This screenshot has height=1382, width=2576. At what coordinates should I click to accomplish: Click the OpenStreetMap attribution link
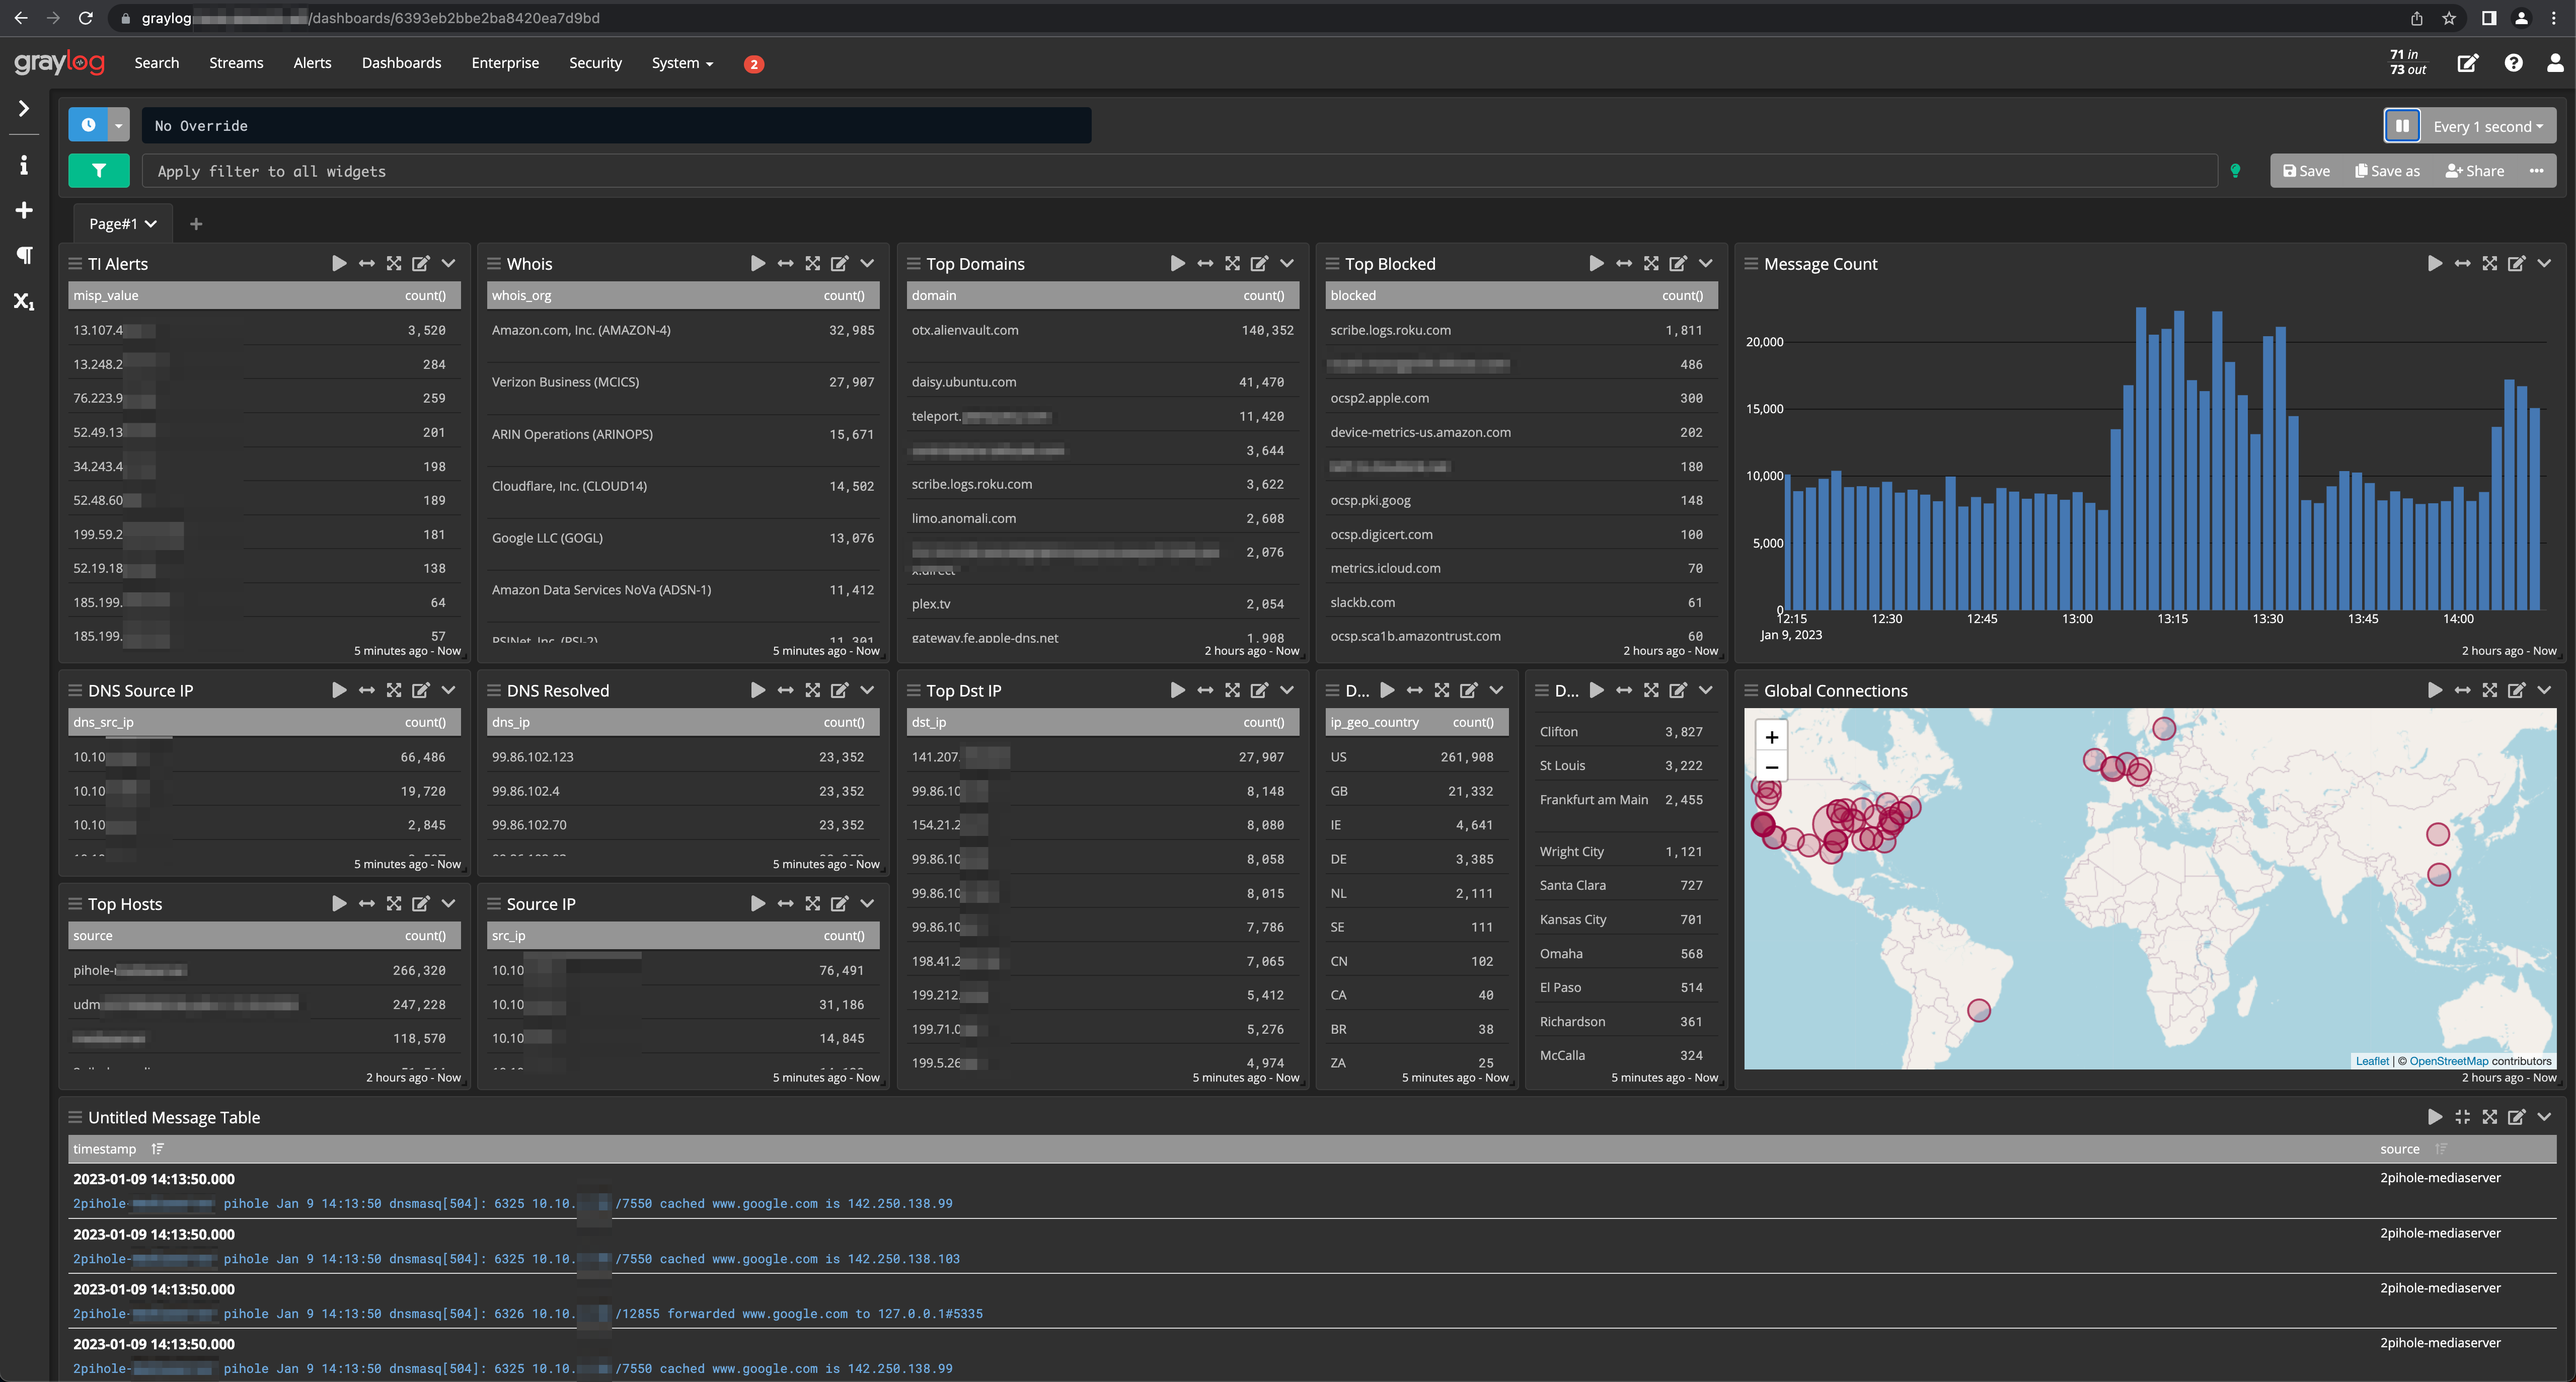click(2448, 1060)
